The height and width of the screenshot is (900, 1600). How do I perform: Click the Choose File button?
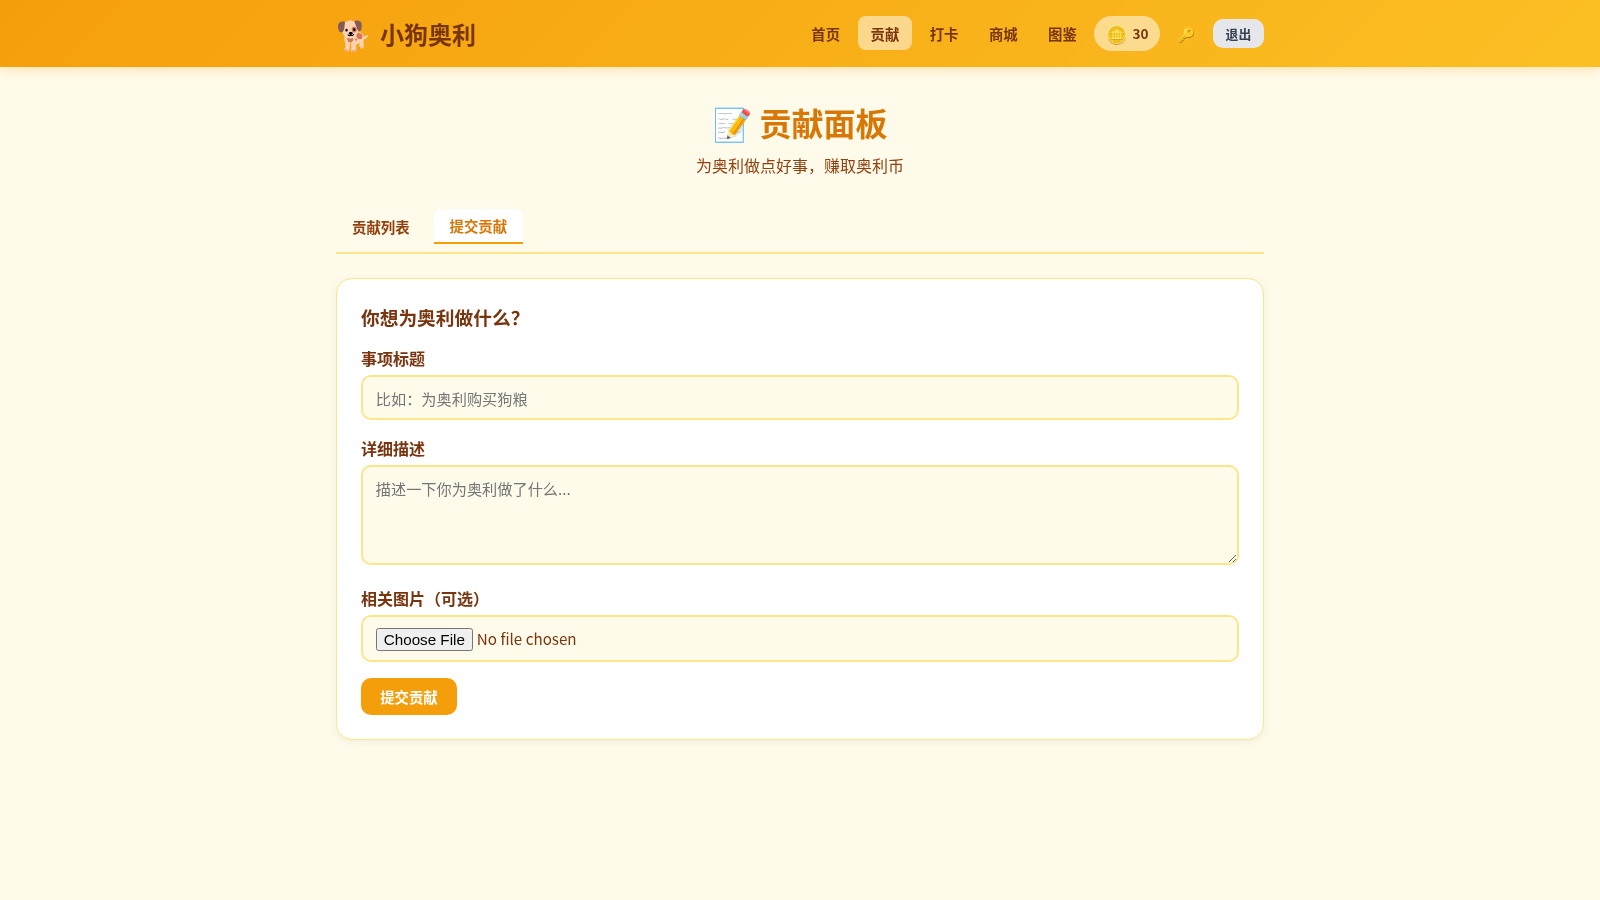(x=424, y=639)
